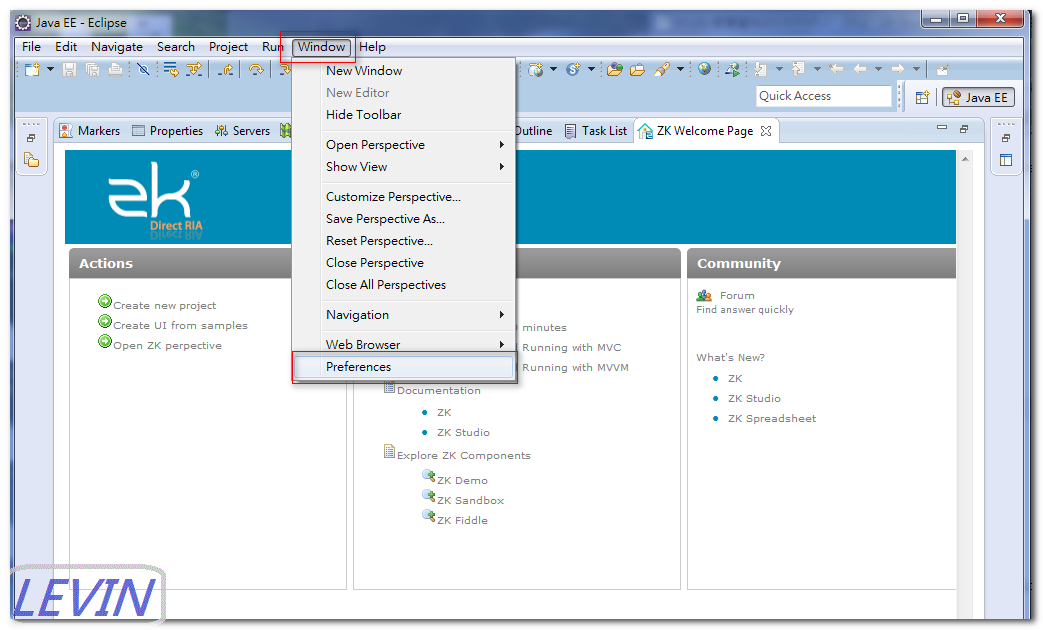The height and width of the screenshot is (630, 1043).
Task: Open the left sidebar fast view icon
Action: [31, 160]
